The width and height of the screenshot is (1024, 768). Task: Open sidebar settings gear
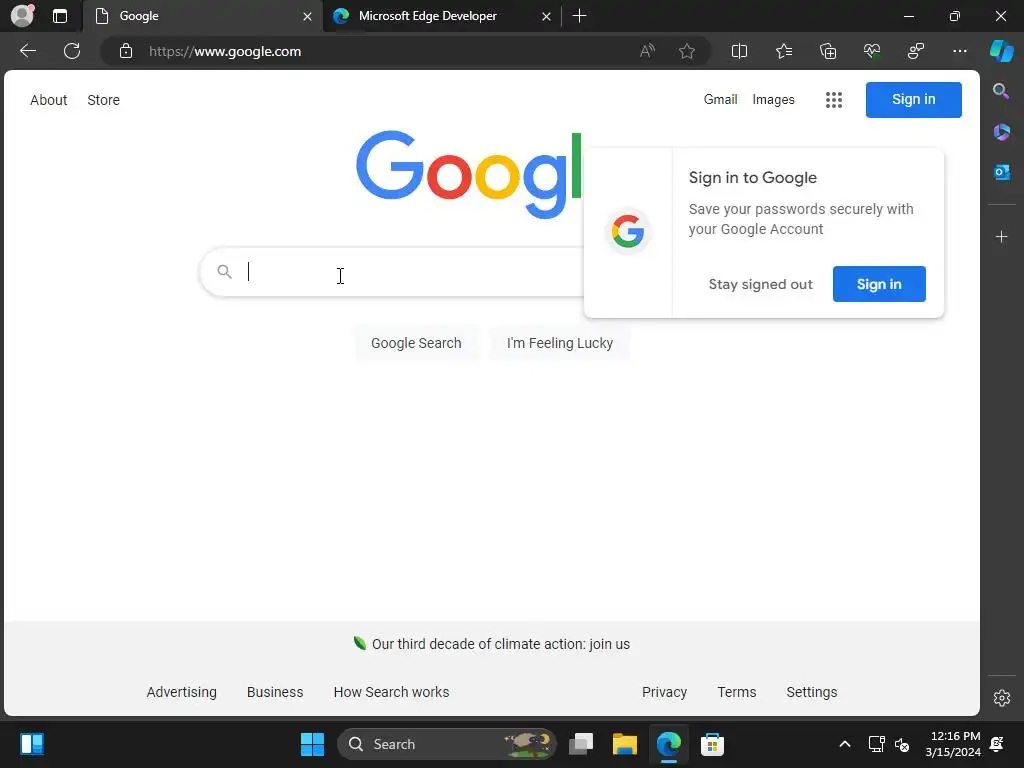1002,698
